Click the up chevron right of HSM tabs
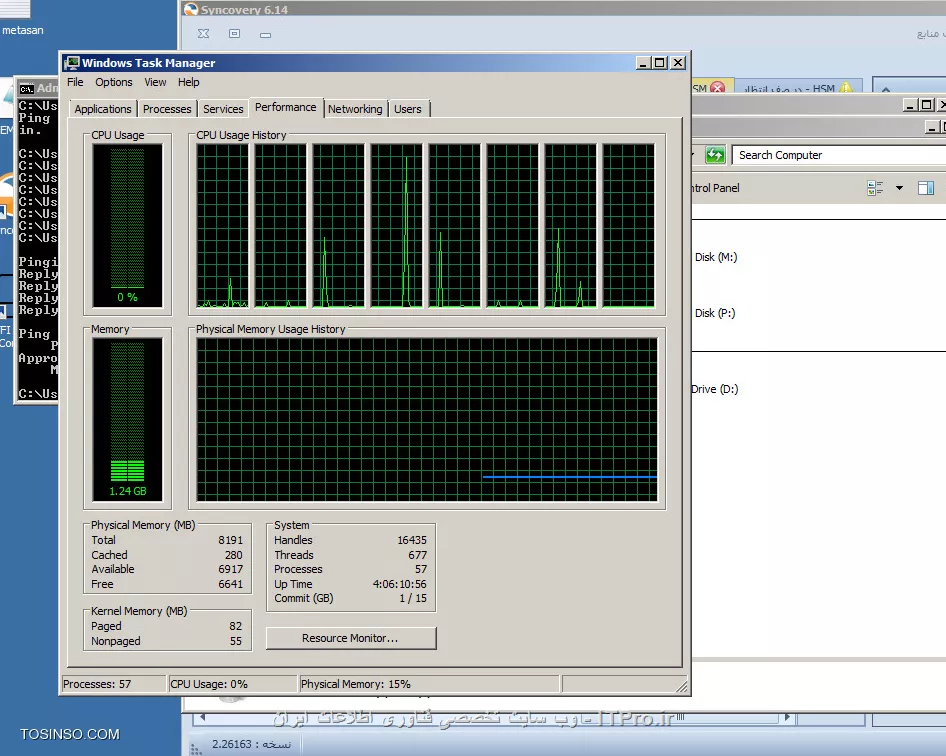Viewport: 946px width, 756px height. coord(886,89)
